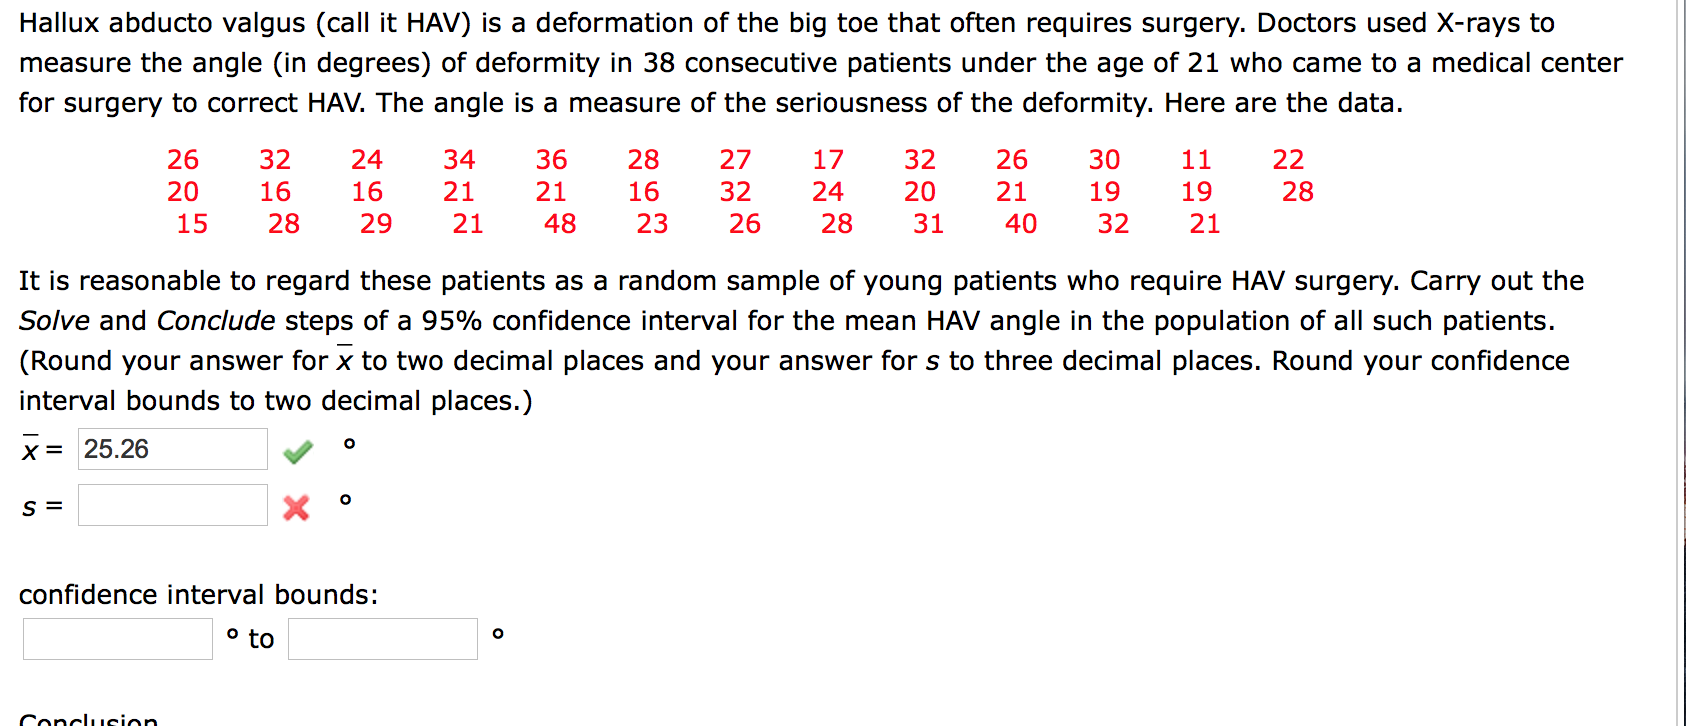Viewport: 1686px width, 726px height.
Task: Click the empty s input field
Action: tap(172, 505)
